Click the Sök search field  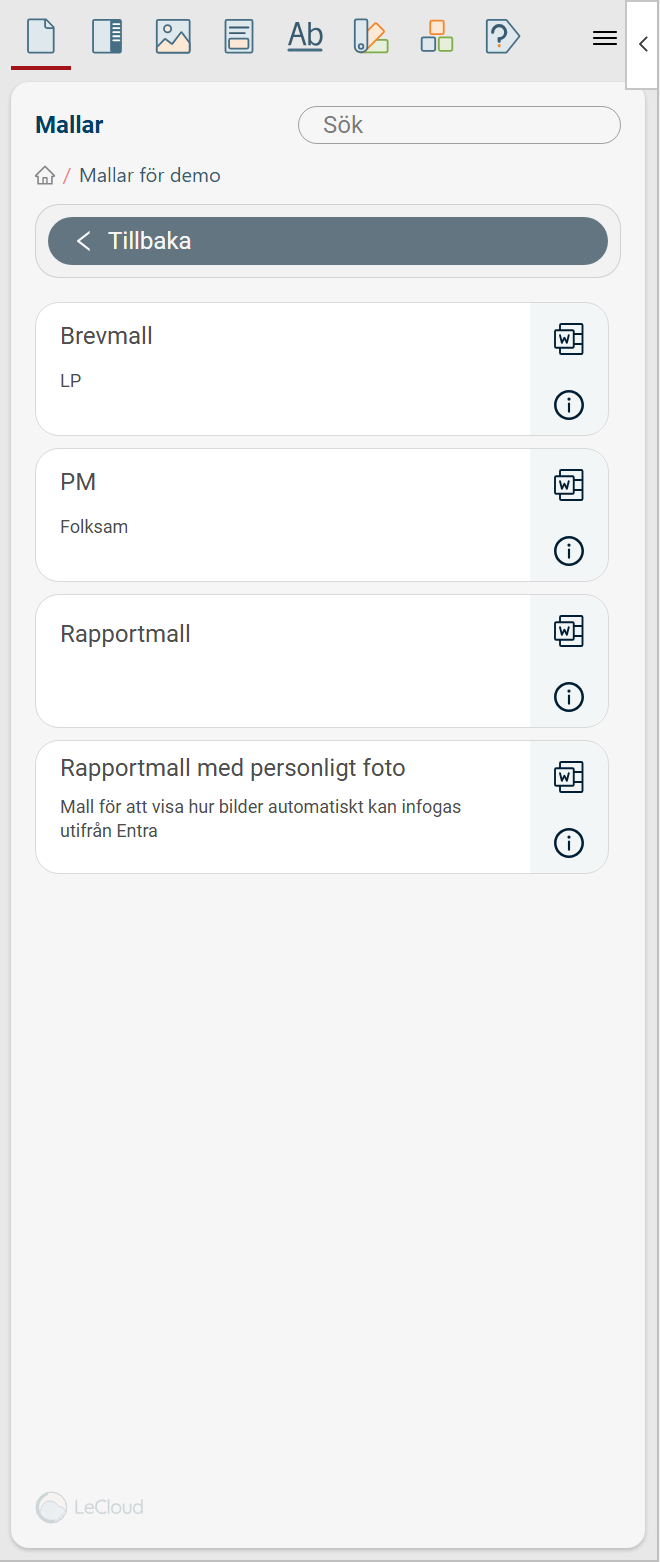459,125
